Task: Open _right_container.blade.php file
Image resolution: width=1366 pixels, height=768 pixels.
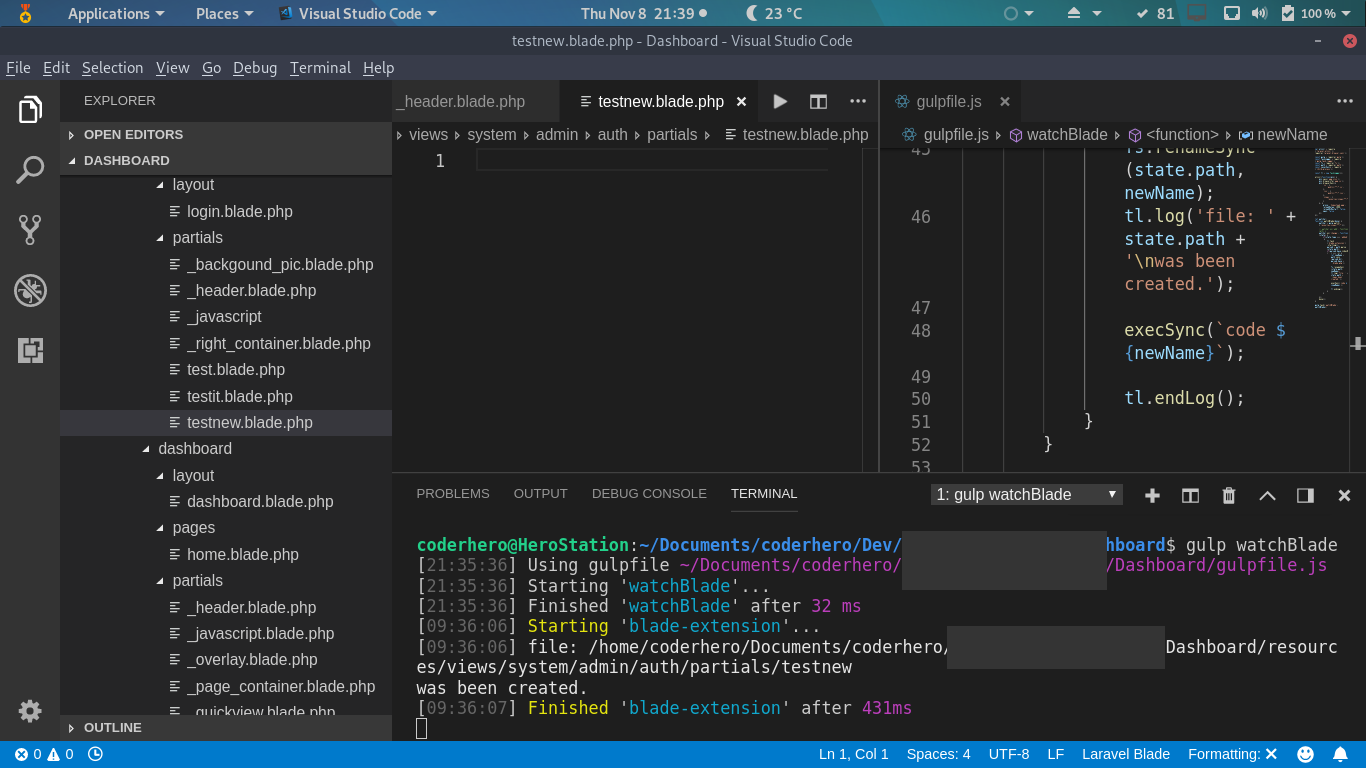Action: point(278,343)
